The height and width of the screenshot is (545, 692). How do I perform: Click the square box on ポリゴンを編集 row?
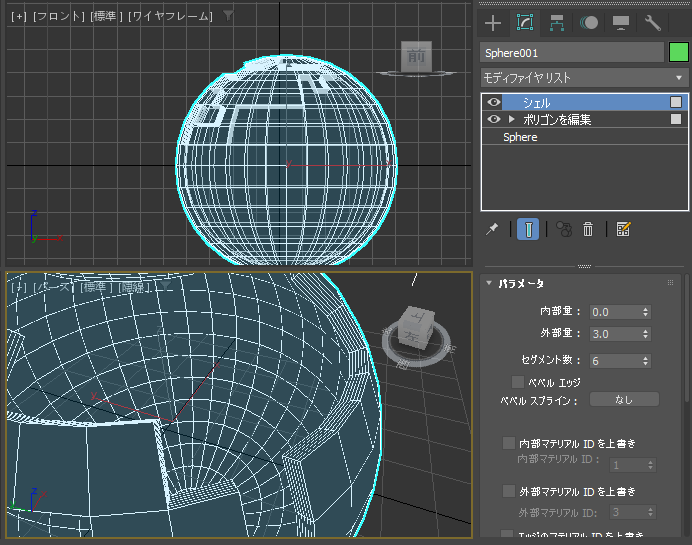676,119
